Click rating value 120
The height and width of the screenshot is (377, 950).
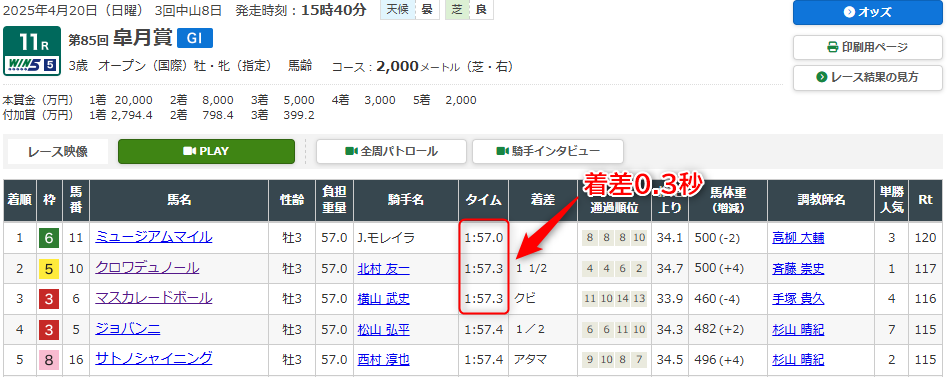[925, 238]
